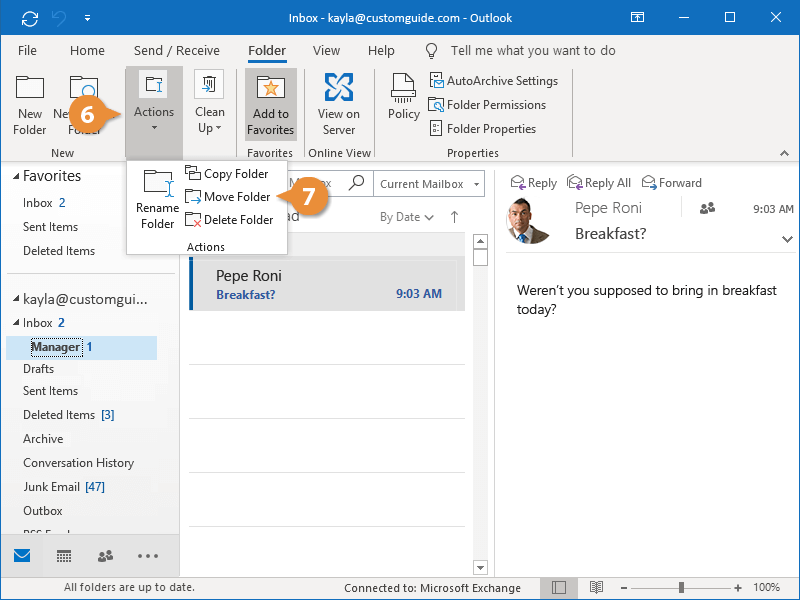The image size is (800, 600).
Task: Click Rename Folder in Actions menu
Action: (x=157, y=199)
